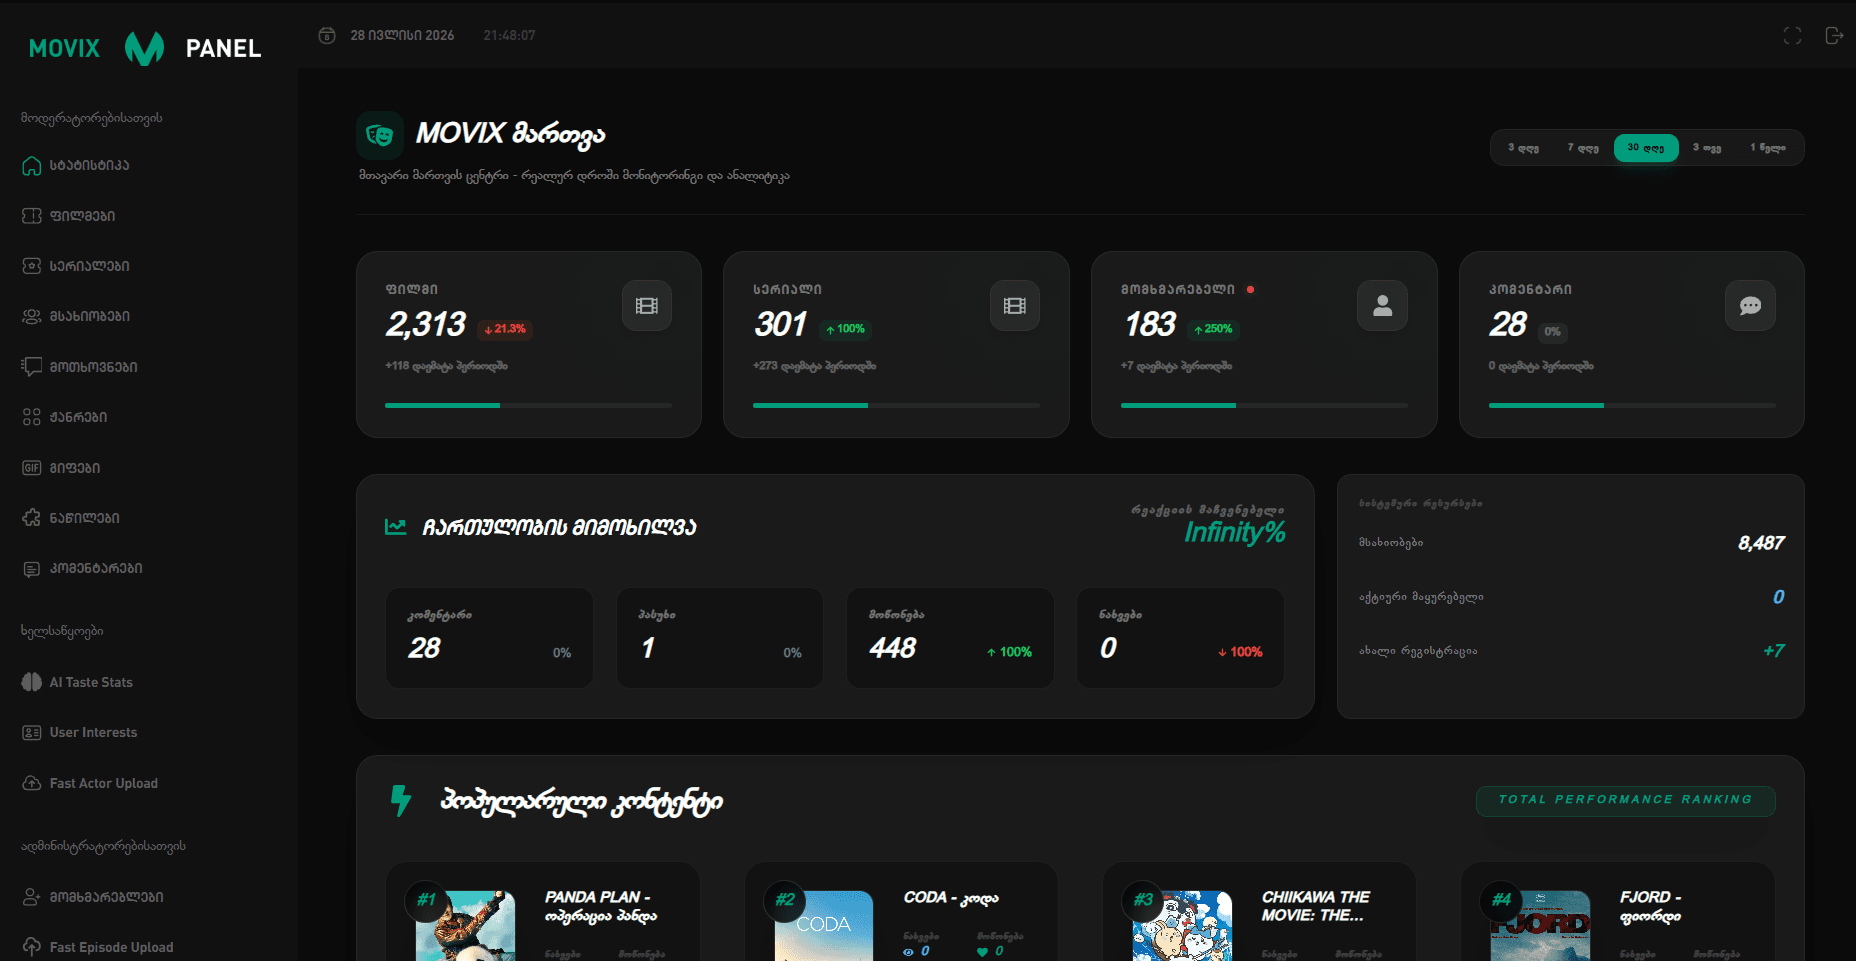This screenshot has width=1856, height=961.
Task: Select the 1 წელი time range
Action: [x=1767, y=148]
